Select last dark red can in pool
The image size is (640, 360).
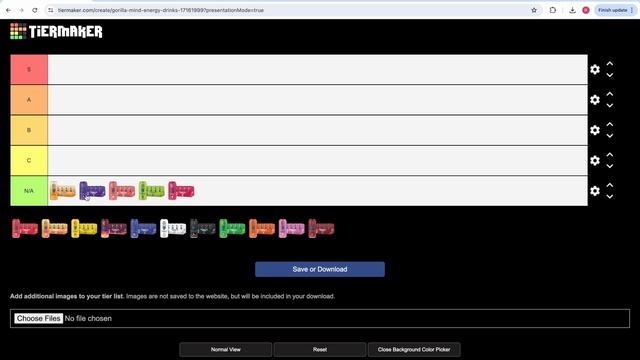coord(321,228)
